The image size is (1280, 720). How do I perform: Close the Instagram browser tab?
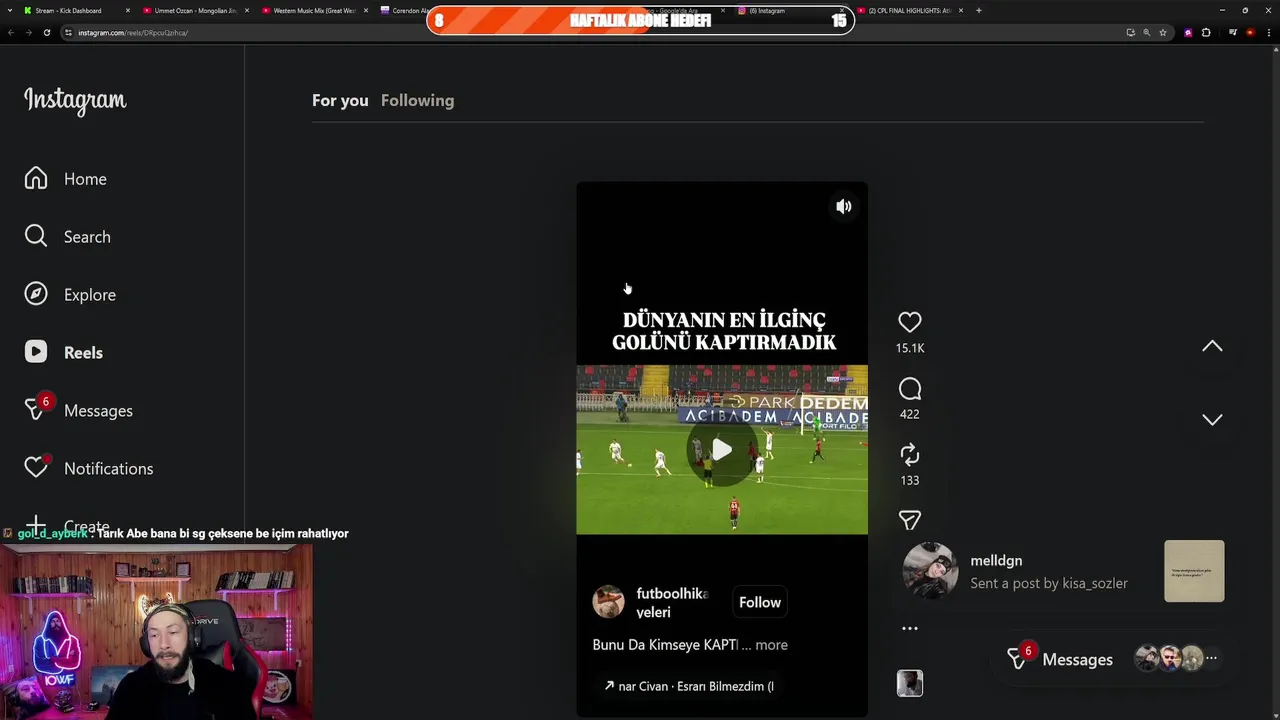tap(842, 10)
